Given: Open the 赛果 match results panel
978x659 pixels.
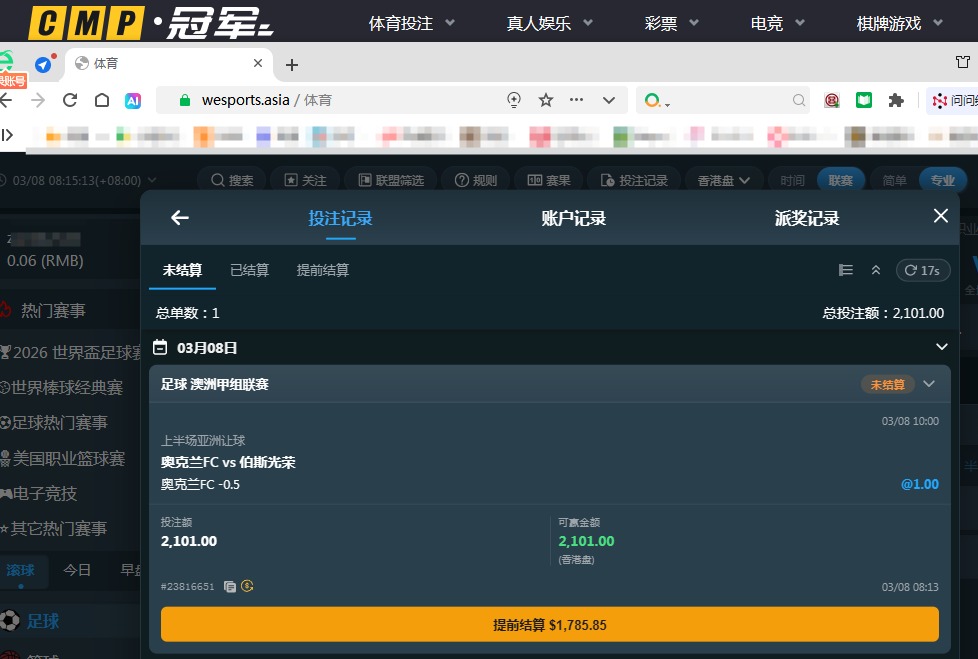Looking at the screenshot, I should coord(548,179).
